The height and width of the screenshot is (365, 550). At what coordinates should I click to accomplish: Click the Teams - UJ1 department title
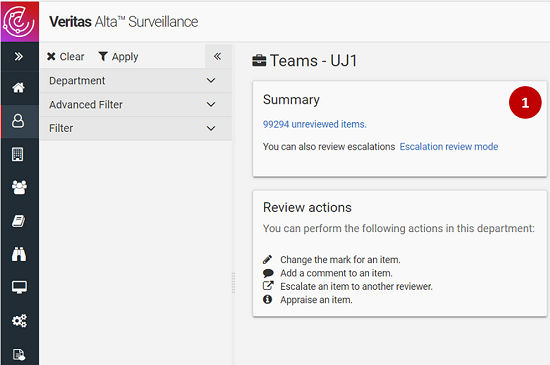pos(313,61)
